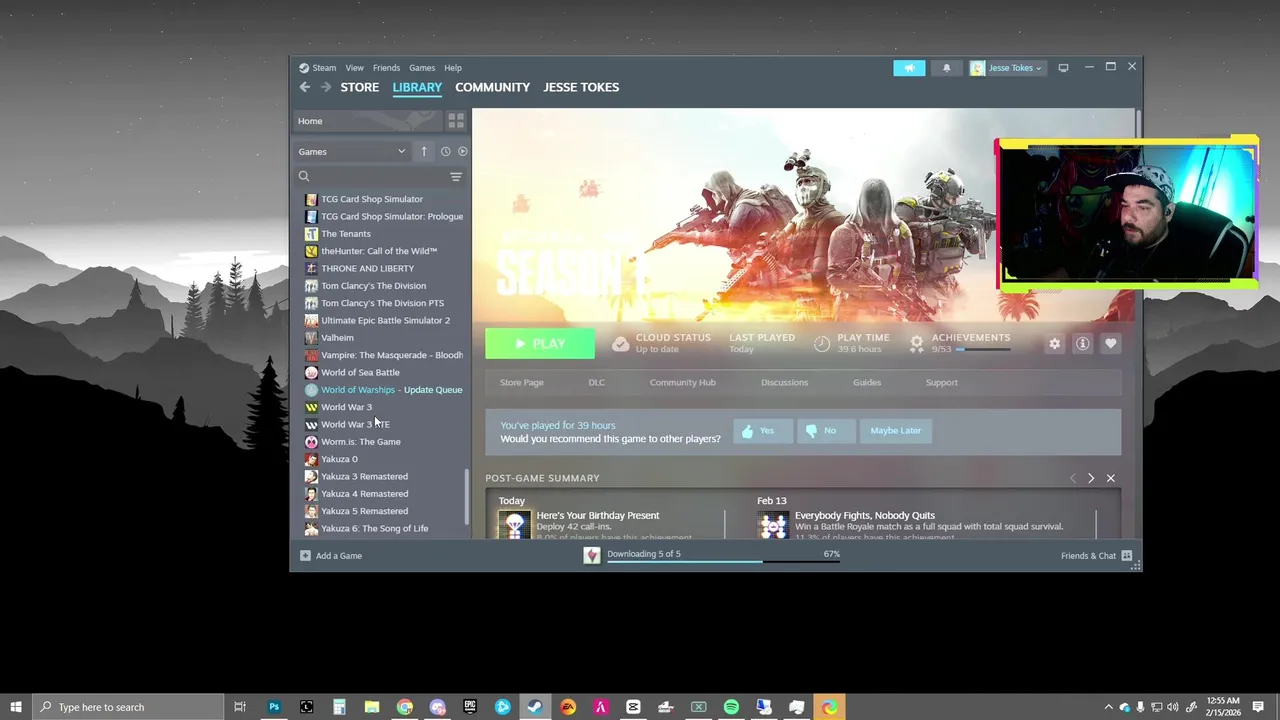Close the Post-Game Summary panel

(1110, 478)
